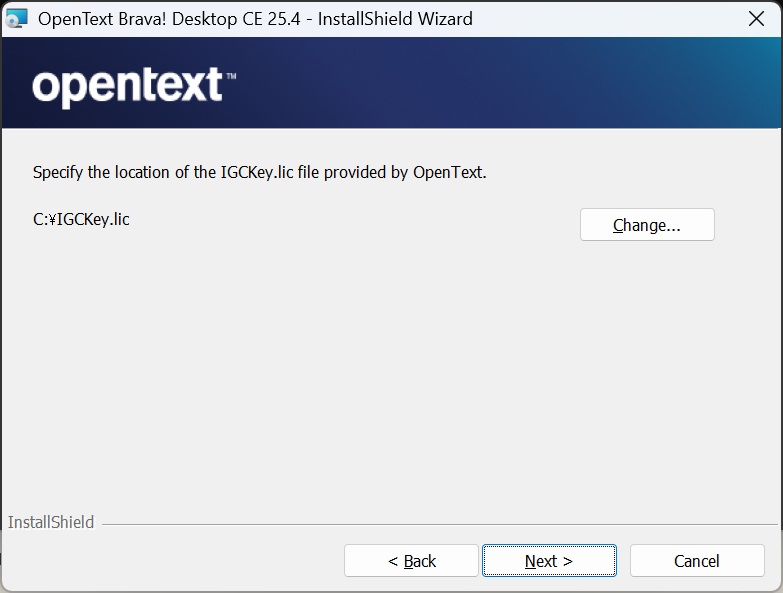Screen dimensions: 783x593
Task: Proceed by pressing the Next button
Action: (549, 561)
